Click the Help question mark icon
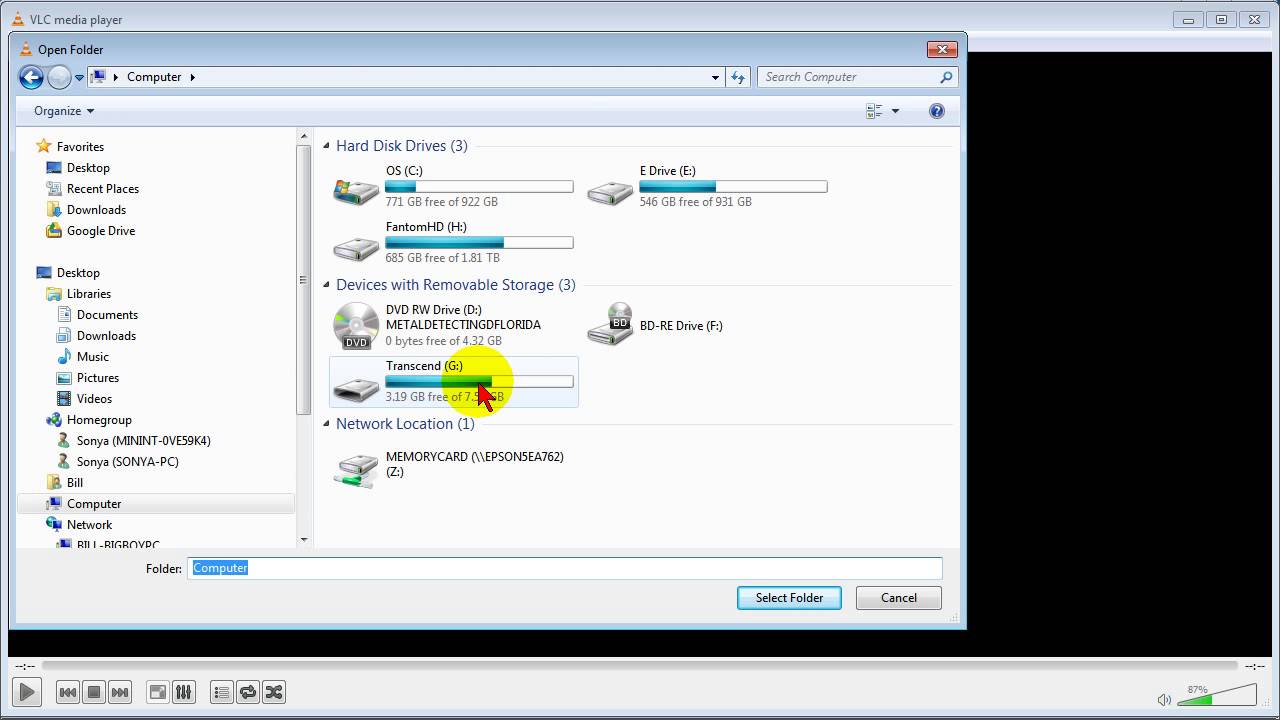 pyautogui.click(x=936, y=110)
